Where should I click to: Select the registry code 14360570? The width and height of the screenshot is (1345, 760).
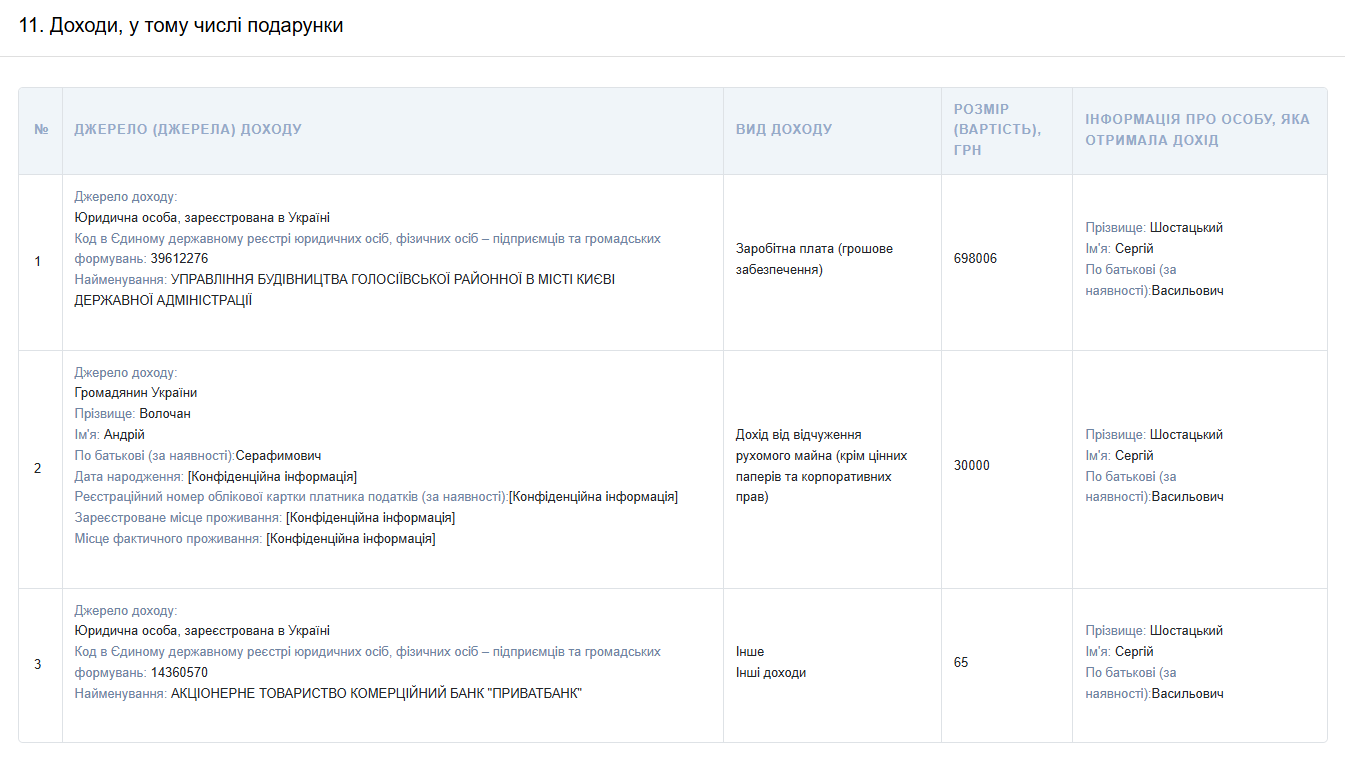[x=179, y=673]
